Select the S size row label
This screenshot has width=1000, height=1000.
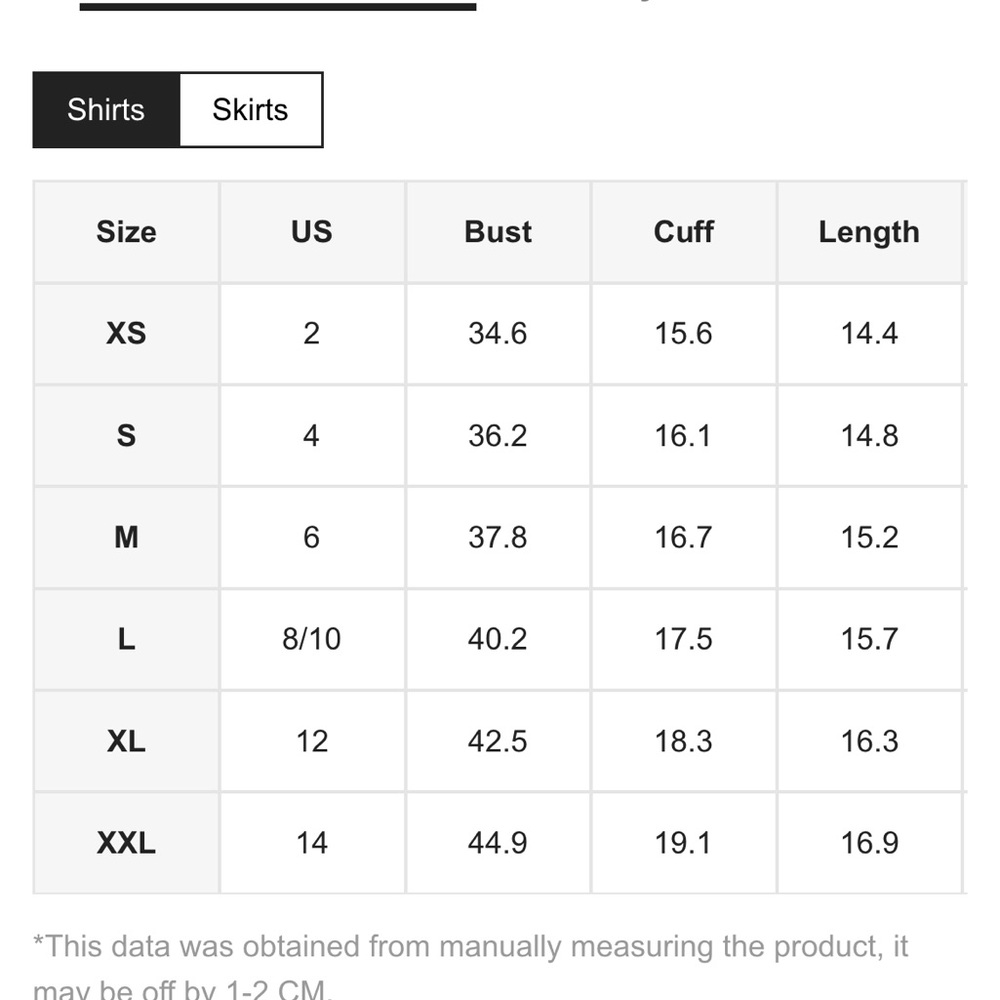click(x=126, y=436)
